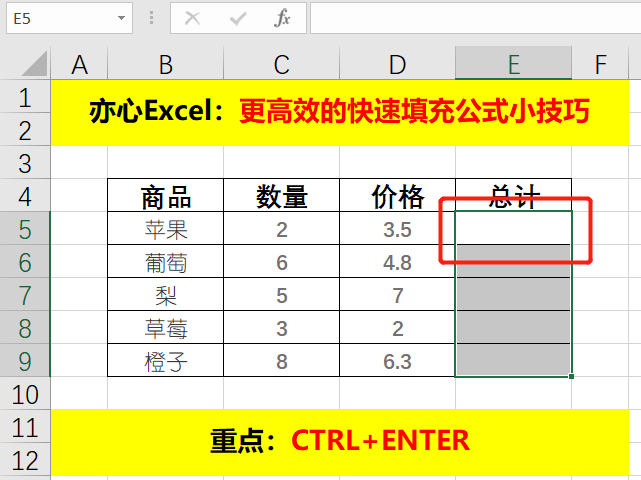The height and width of the screenshot is (480, 641).
Task: Click price cell '4.8'
Action: tap(397, 262)
